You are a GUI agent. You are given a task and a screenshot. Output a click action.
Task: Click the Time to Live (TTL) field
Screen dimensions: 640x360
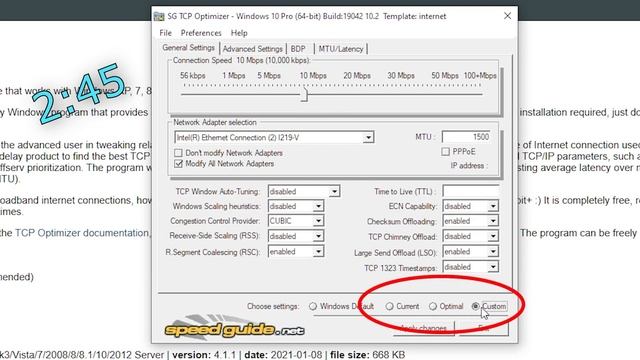tap(471, 191)
